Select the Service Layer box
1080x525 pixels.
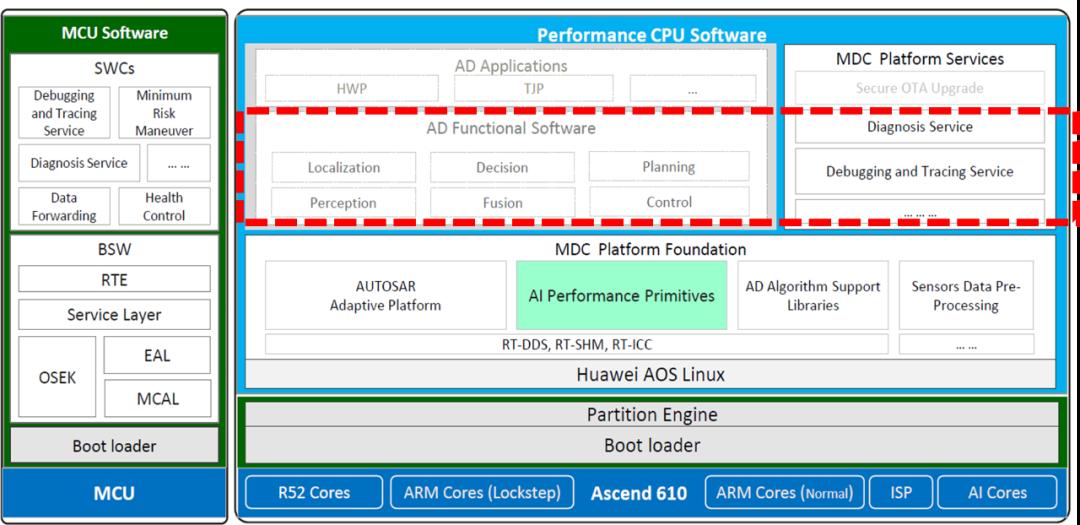pos(114,315)
